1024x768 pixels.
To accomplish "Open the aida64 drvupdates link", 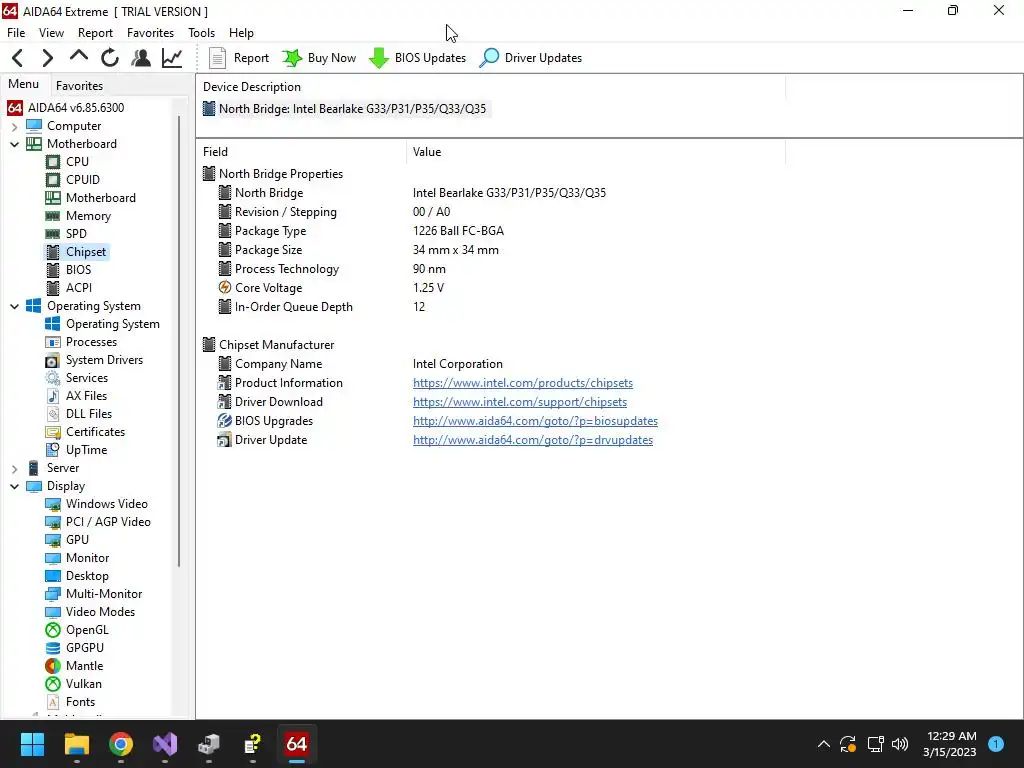I will pyautogui.click(x=533, y=440).
